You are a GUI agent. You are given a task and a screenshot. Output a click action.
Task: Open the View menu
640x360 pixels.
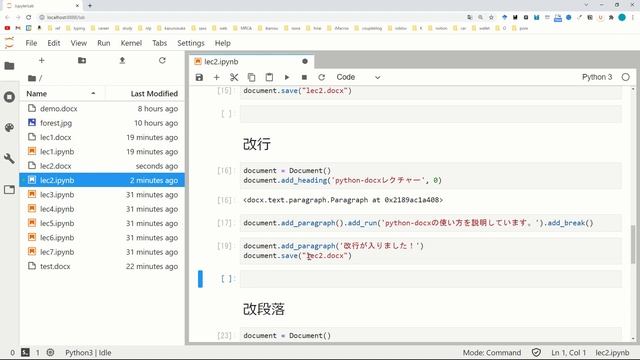[79, 43]
